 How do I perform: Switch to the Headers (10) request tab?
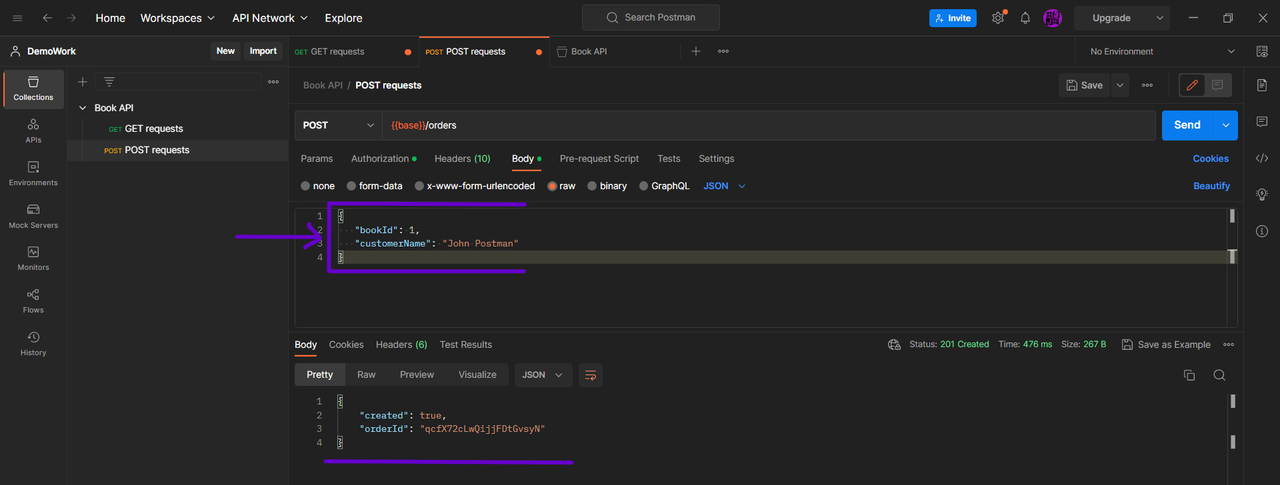click(462, 159)
